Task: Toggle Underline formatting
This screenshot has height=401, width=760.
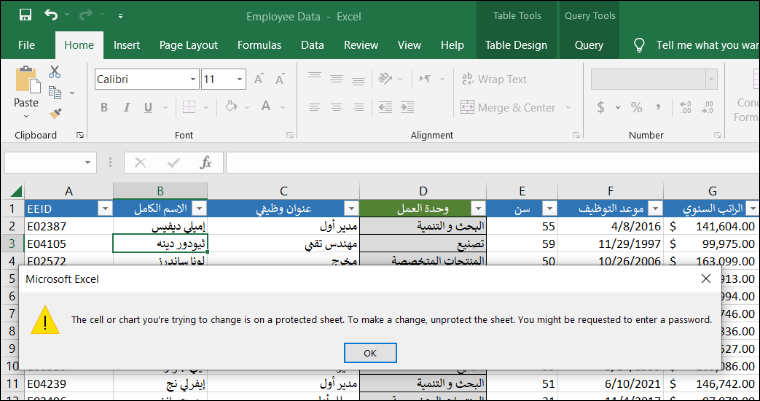Action: (148, 108)
